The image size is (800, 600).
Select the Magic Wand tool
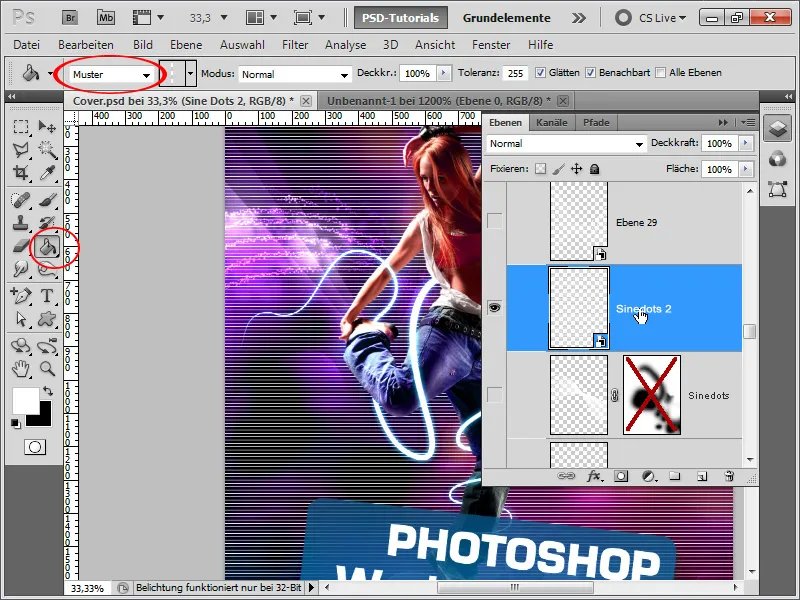point(47,149)
